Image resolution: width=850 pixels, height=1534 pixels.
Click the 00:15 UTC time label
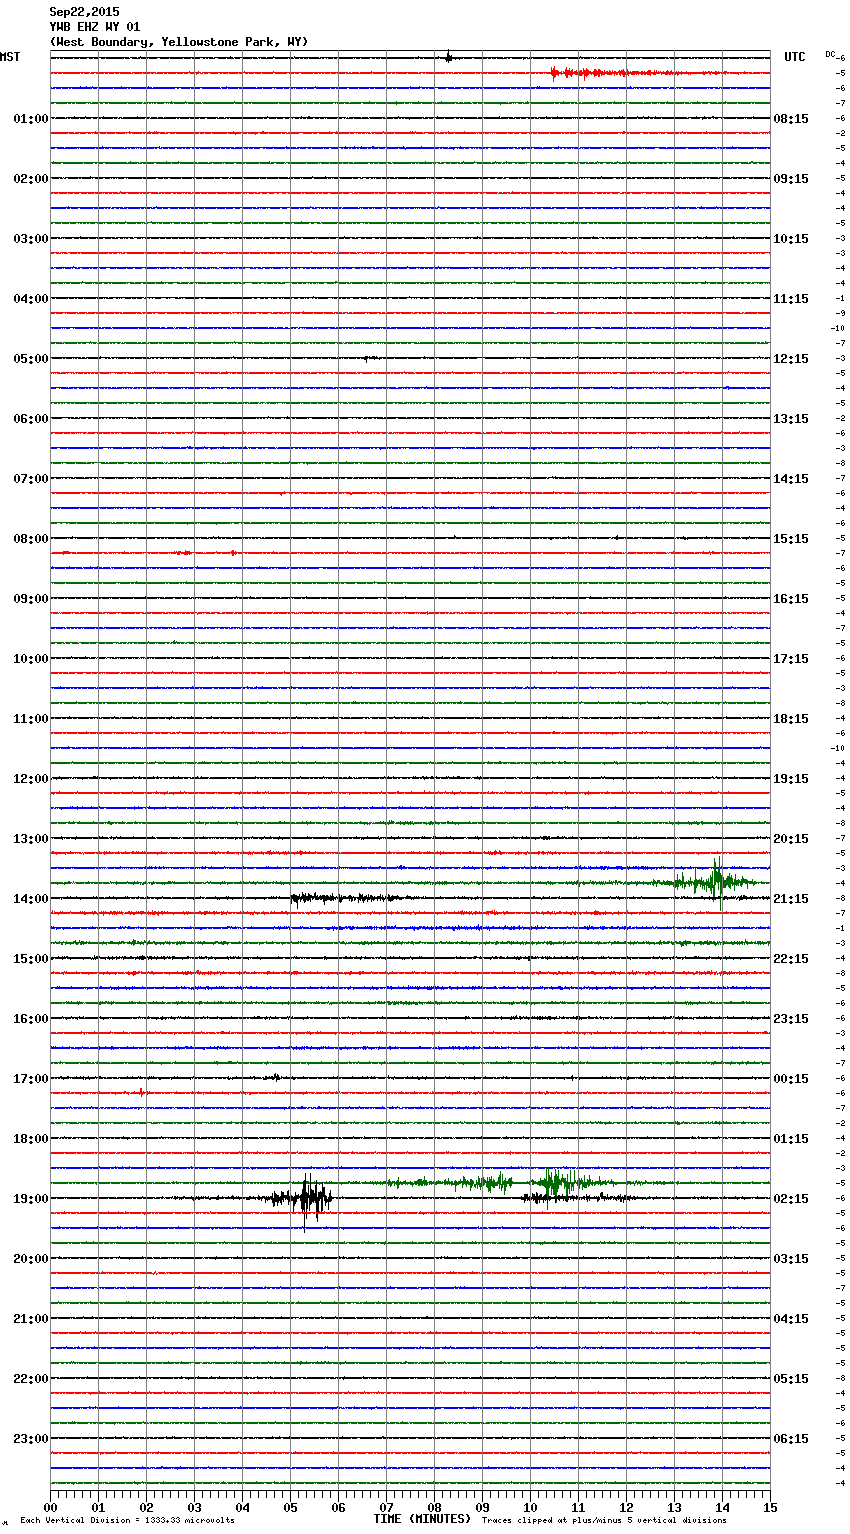click(x=791, y=1079)
